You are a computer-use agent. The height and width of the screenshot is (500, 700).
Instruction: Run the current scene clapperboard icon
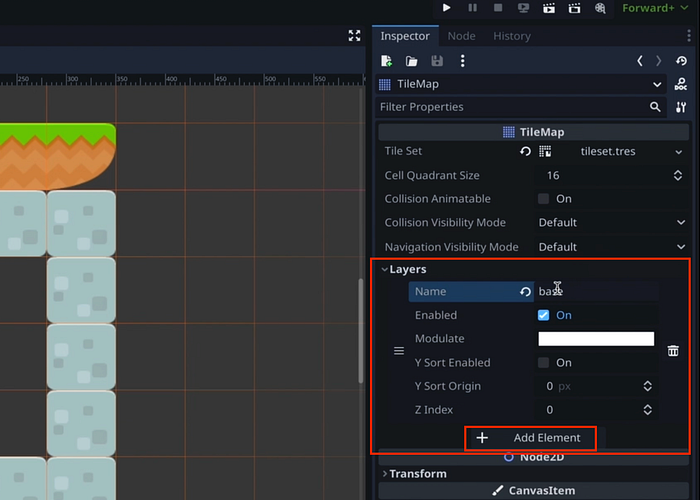pos(549,8)
